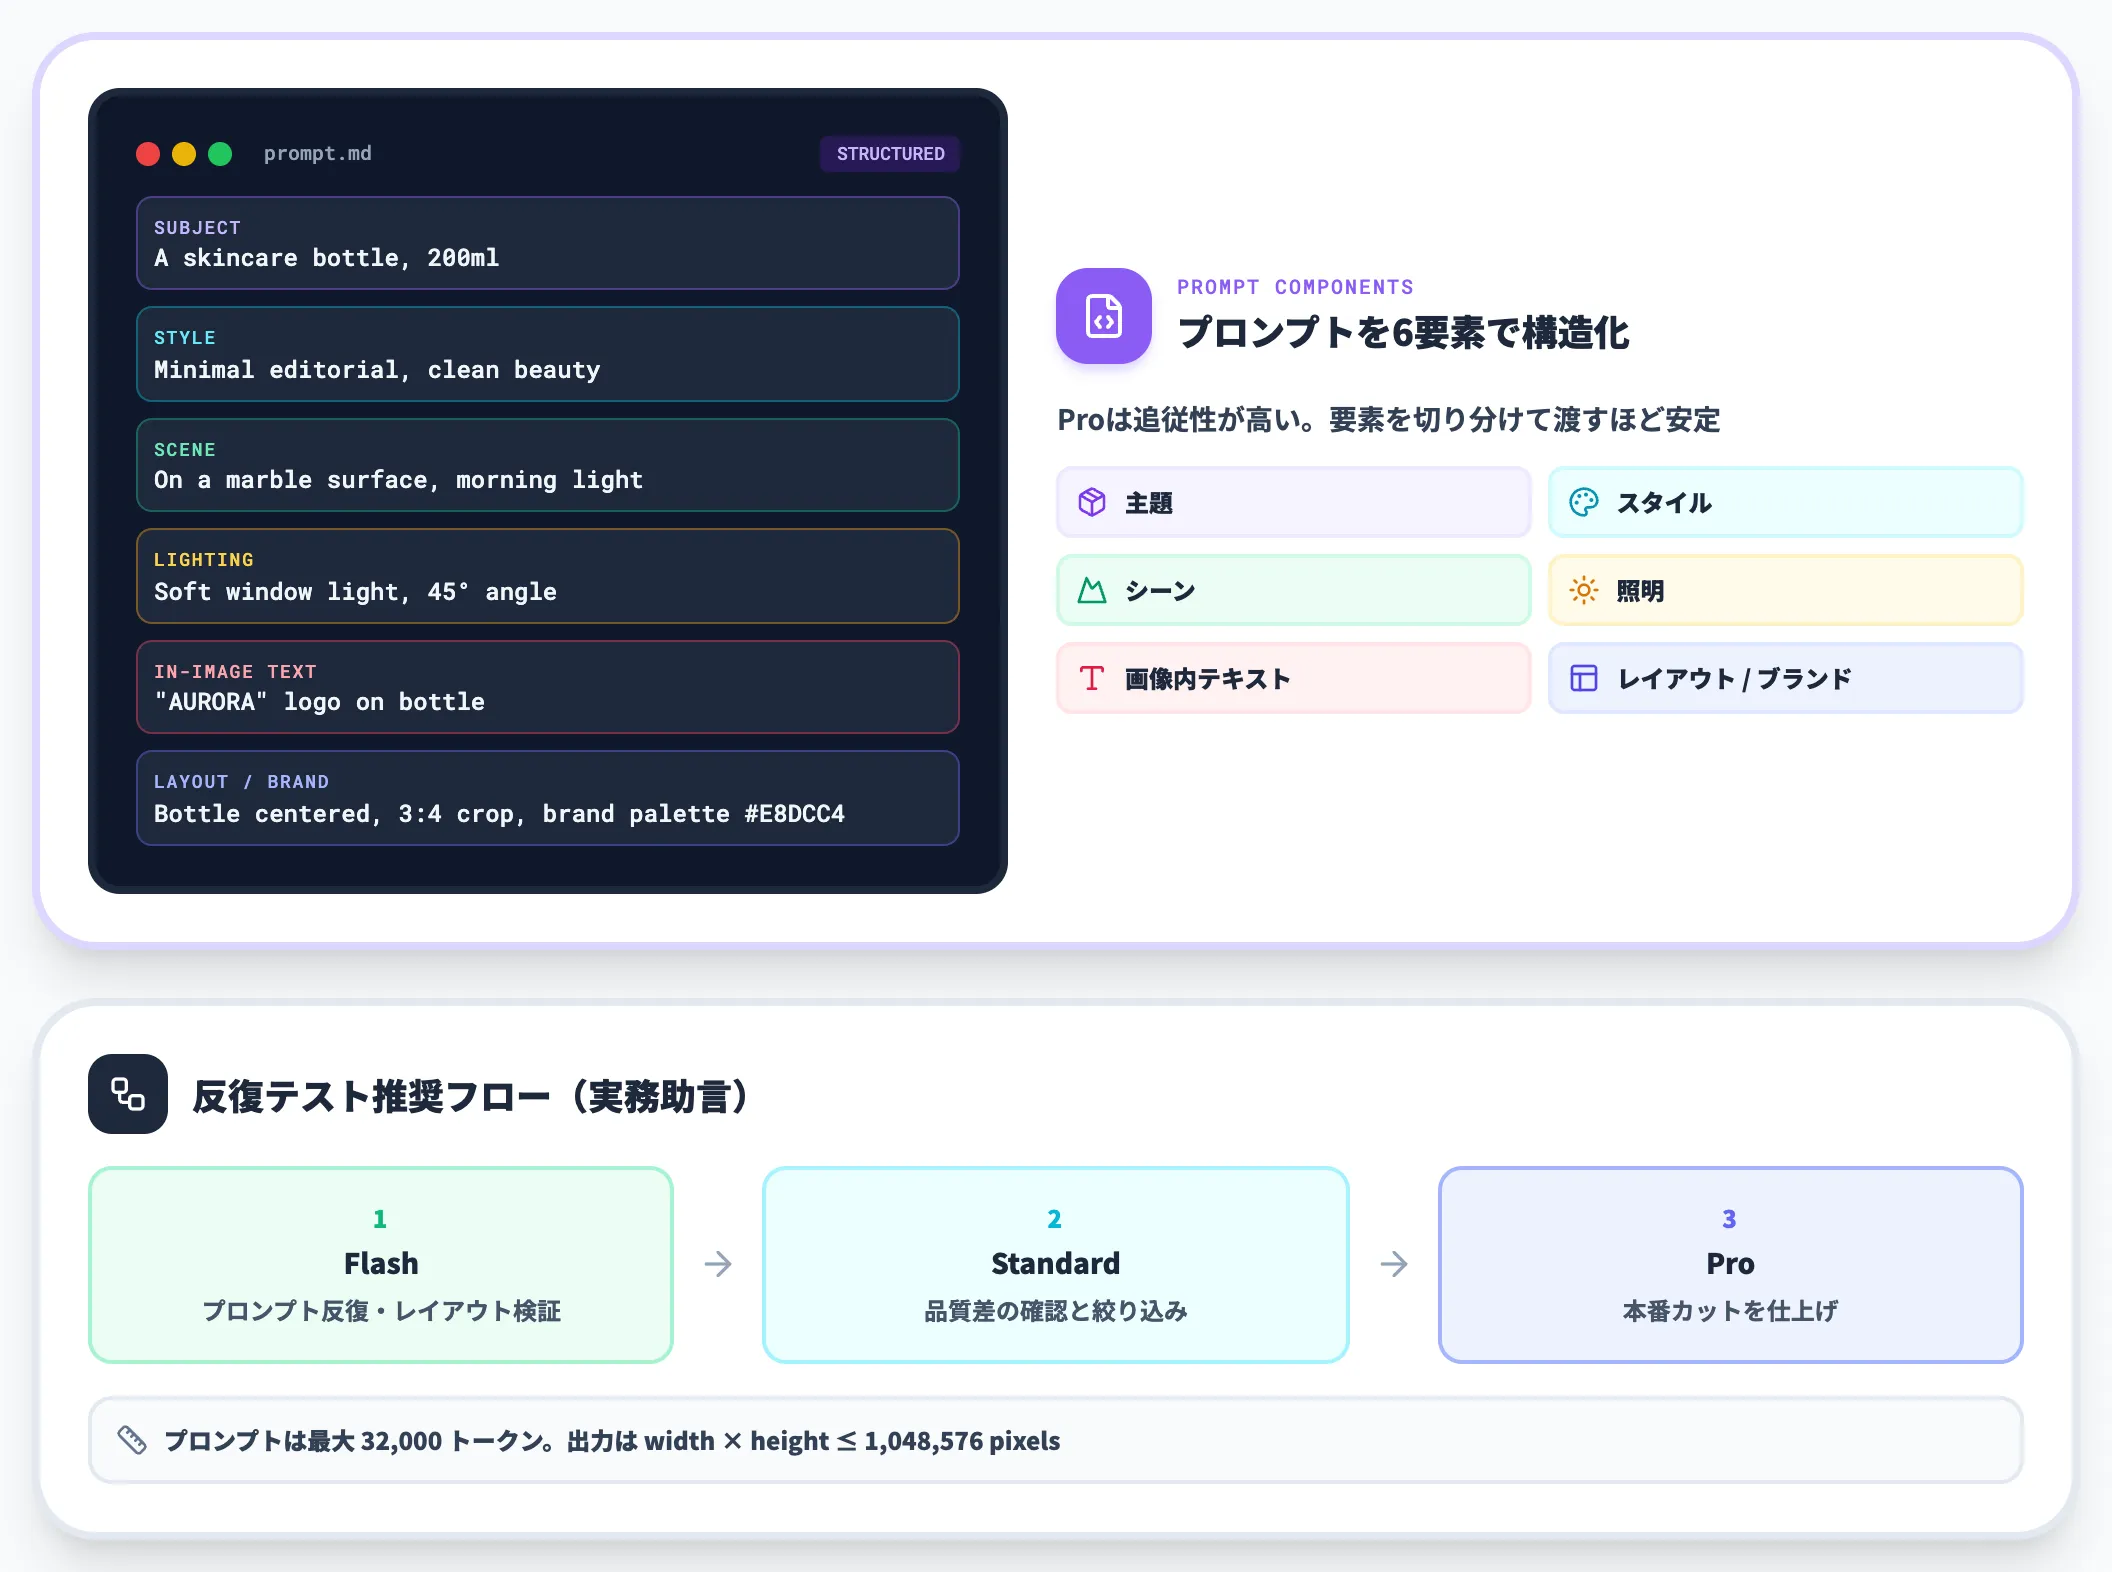
Task: Click the sun icon next to 照明
Action: 1584,590
